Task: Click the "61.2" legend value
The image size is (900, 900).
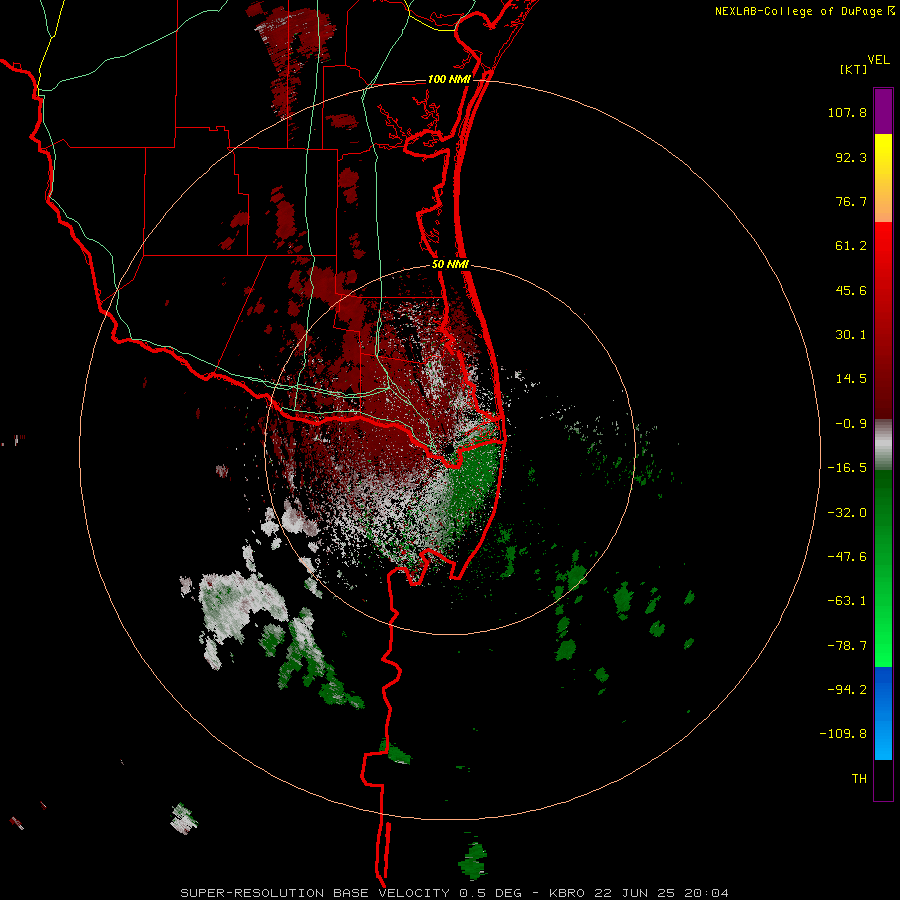Action: [851, 246]
